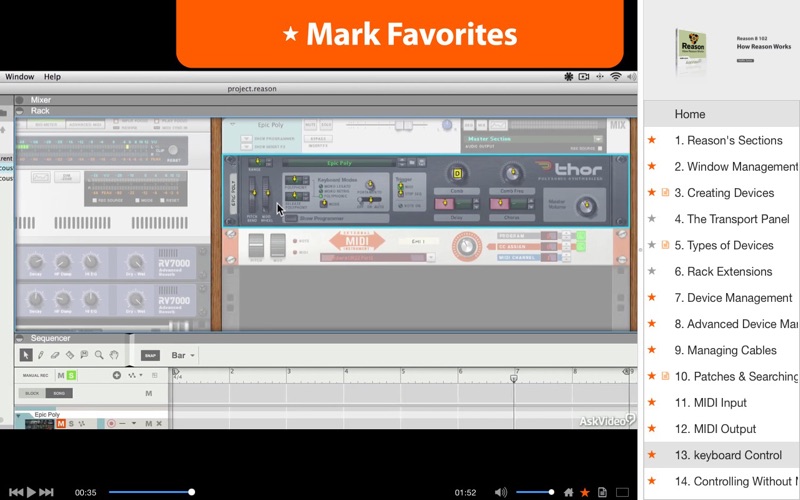This screenshot has width=800, height=500.
Task: Toggle Solo on the Epic Poly mix channel
Action: [326, 124]
